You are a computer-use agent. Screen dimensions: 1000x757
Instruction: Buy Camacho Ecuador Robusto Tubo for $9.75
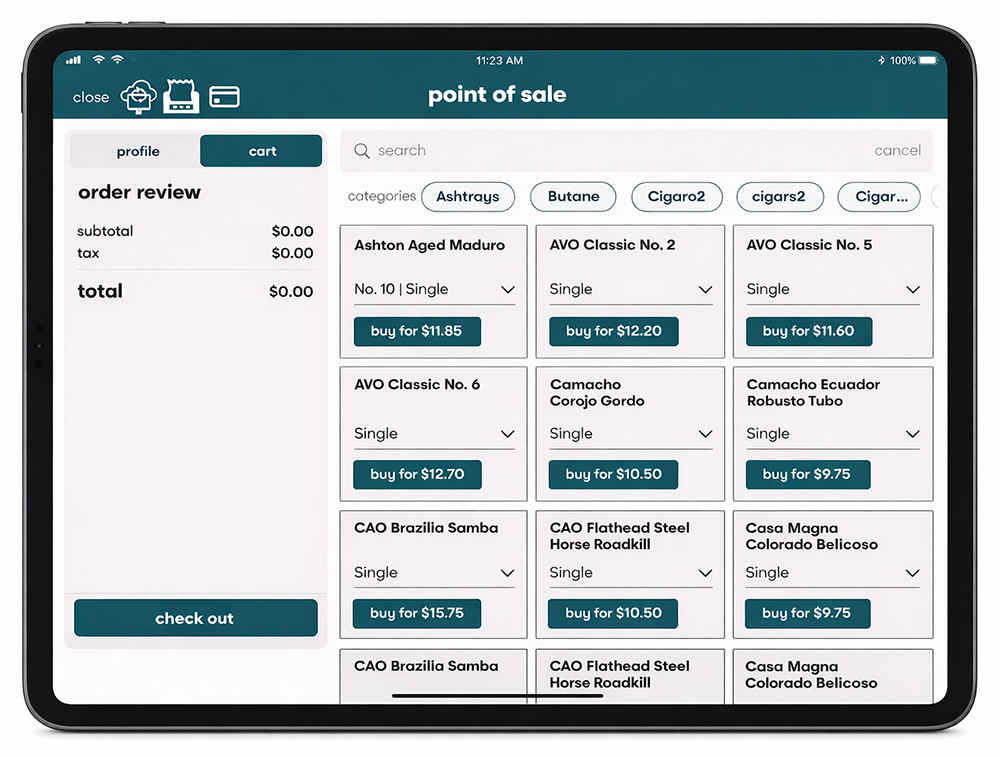point(807,474)
